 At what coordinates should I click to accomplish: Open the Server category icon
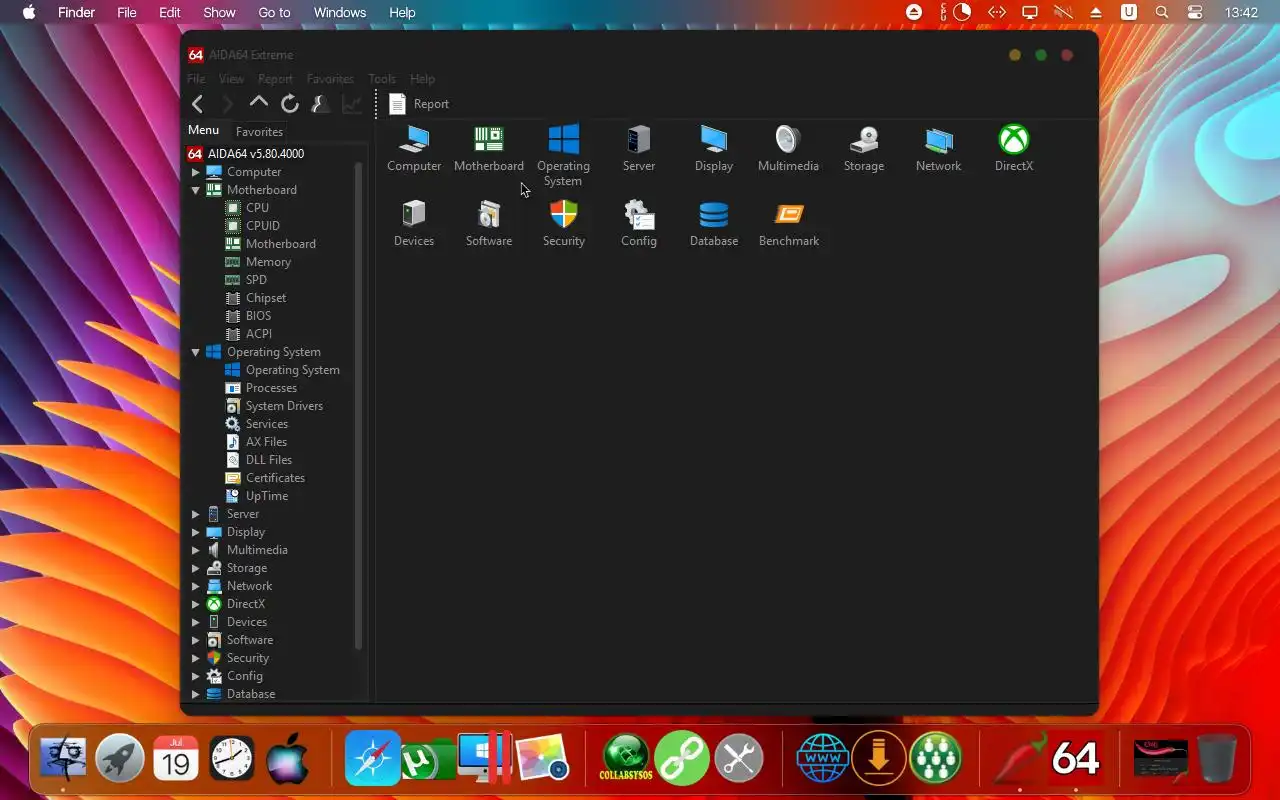(639, 140)
